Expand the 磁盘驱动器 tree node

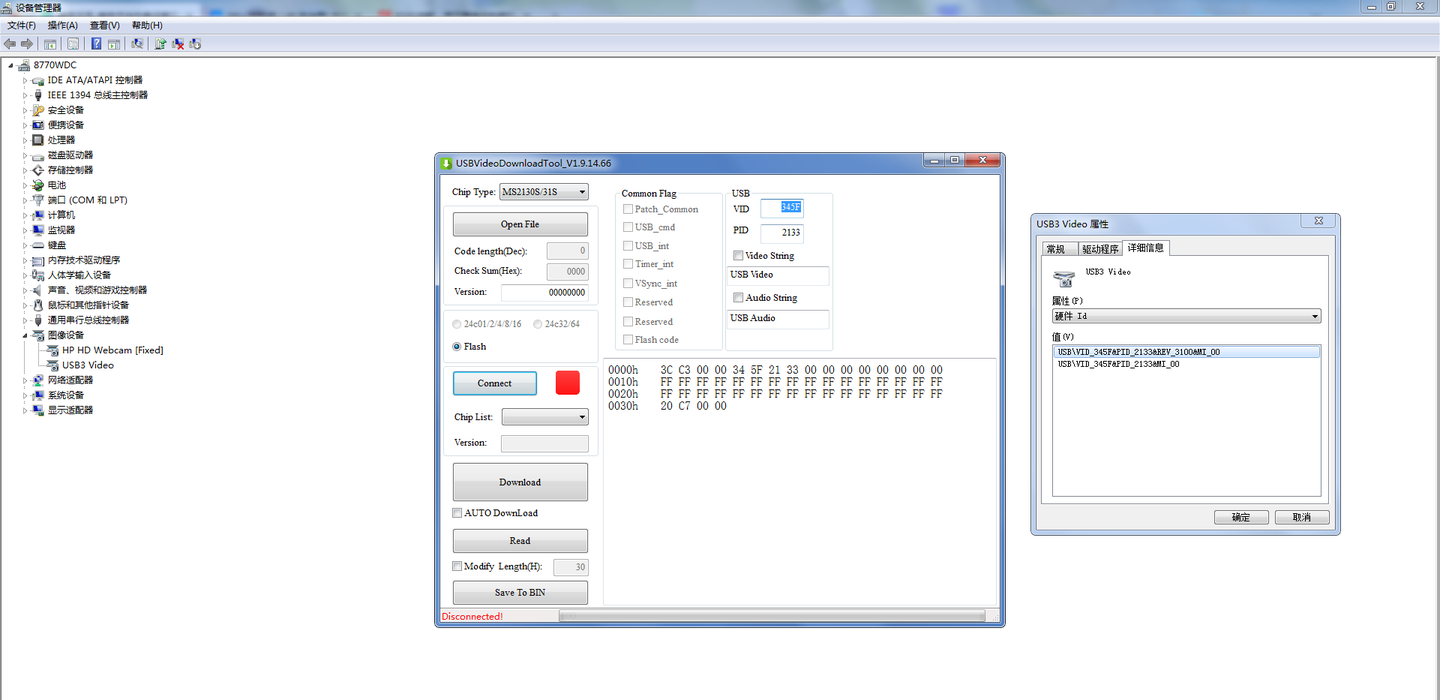click(x=25, y=155)
